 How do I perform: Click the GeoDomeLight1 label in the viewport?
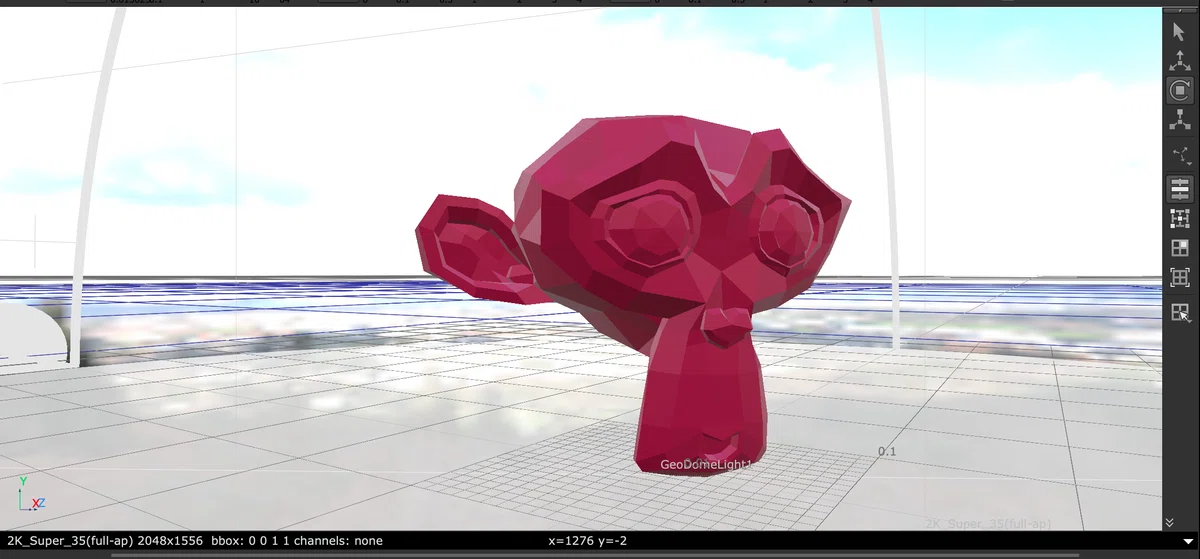pos(705,465)
